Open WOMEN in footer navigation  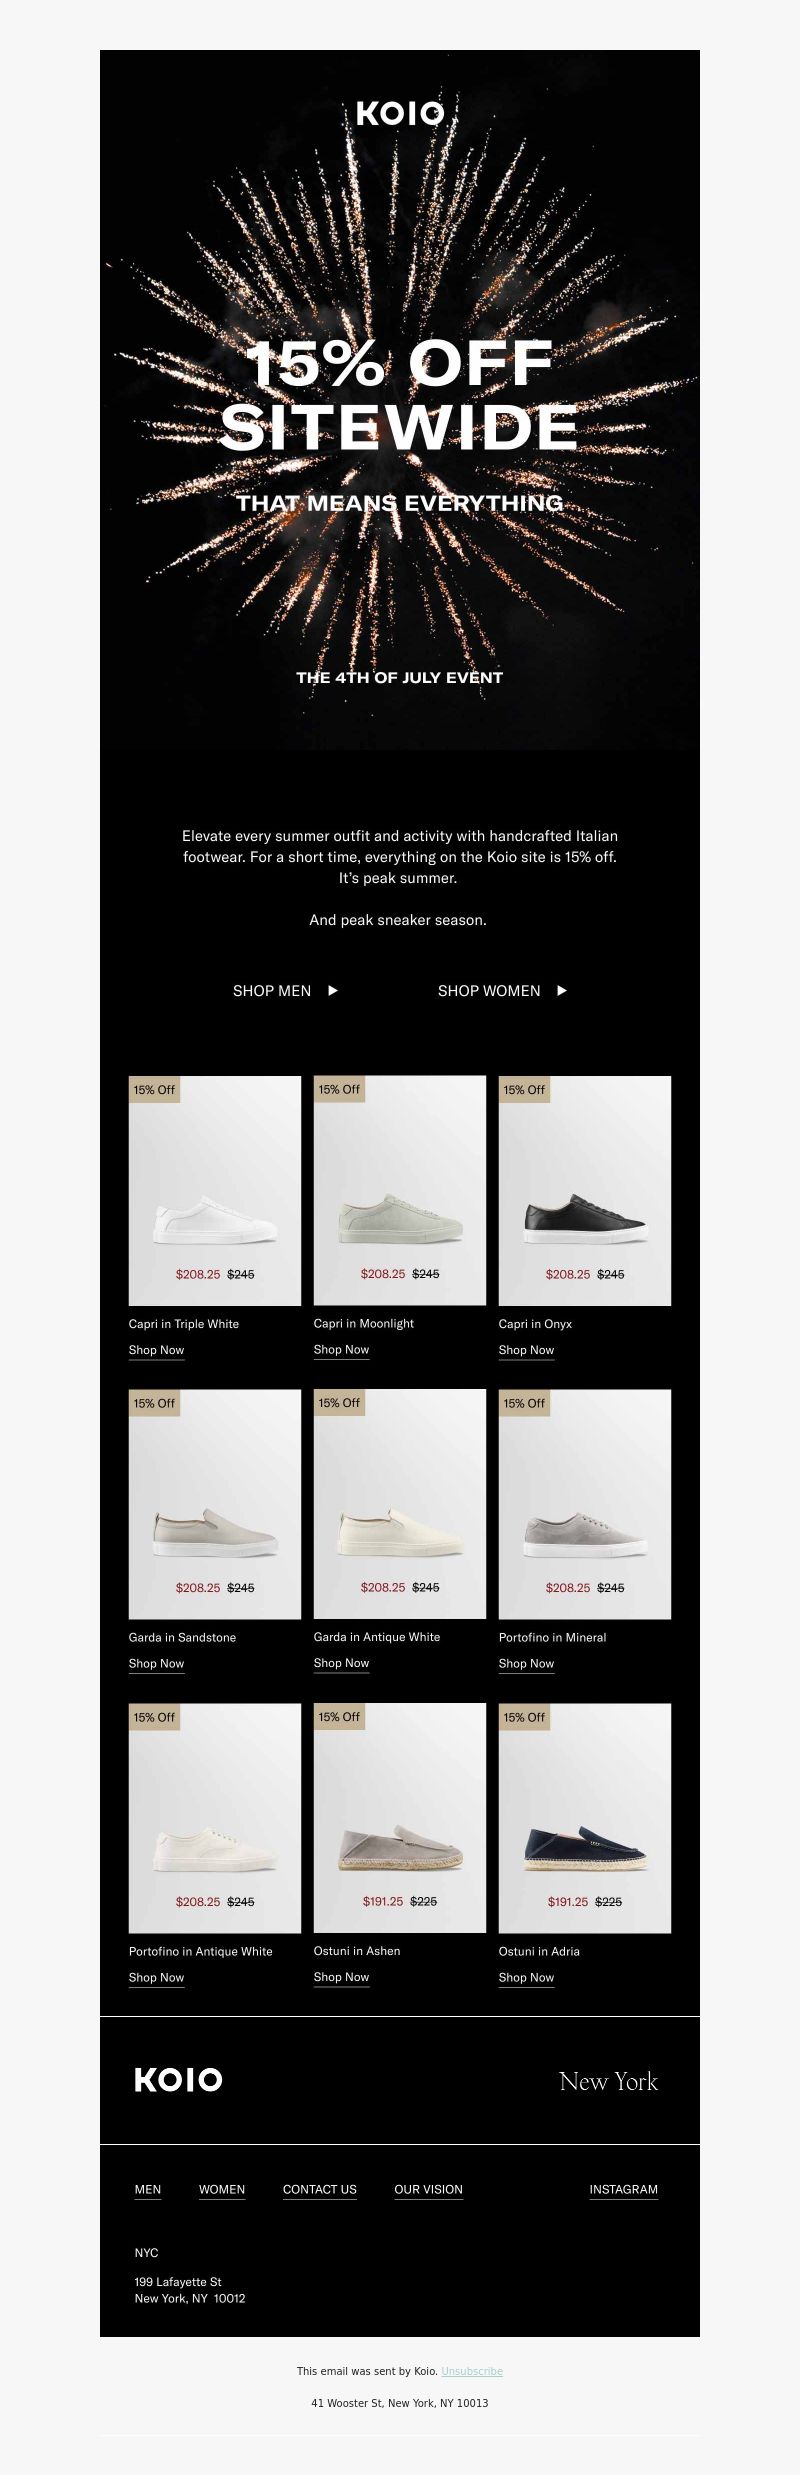pyautogui.click(x=222, y=2190)
